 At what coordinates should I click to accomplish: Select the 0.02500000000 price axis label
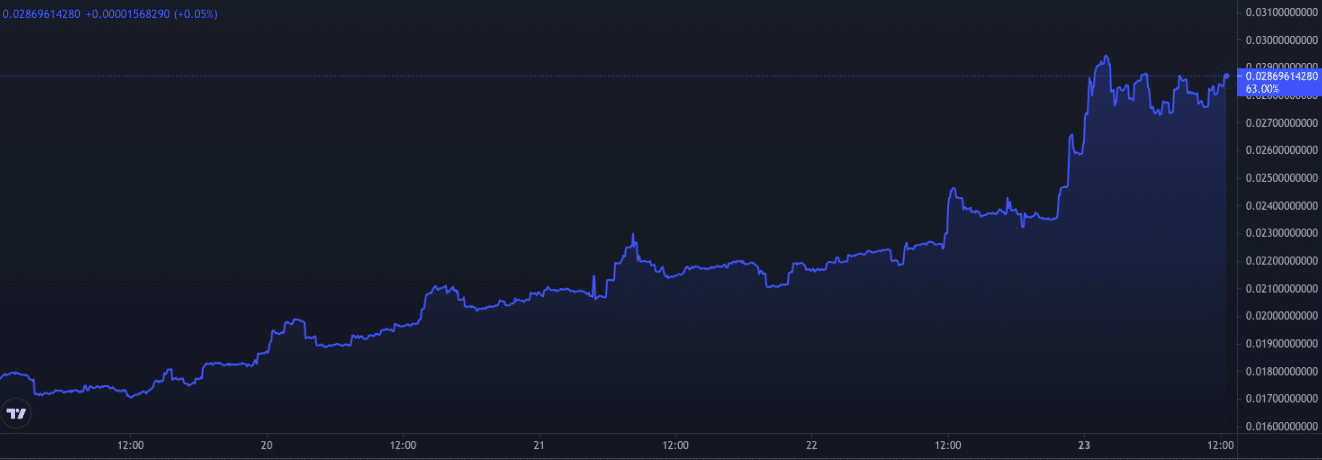(1282, 178)
